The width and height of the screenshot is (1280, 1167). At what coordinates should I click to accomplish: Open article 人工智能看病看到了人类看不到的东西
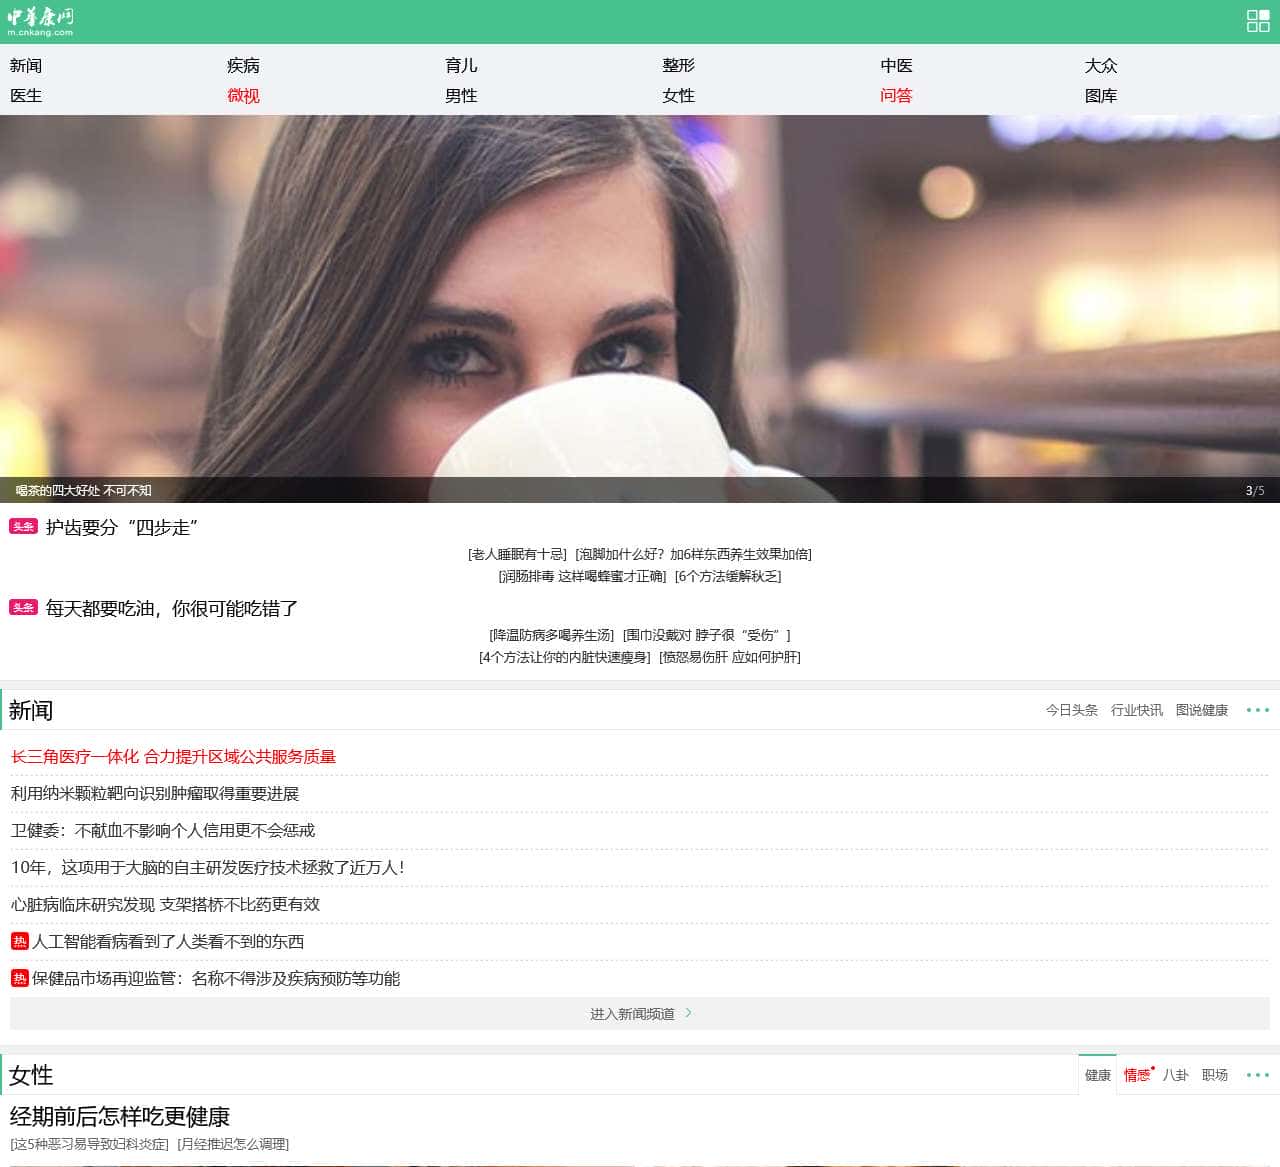point(168,942)
